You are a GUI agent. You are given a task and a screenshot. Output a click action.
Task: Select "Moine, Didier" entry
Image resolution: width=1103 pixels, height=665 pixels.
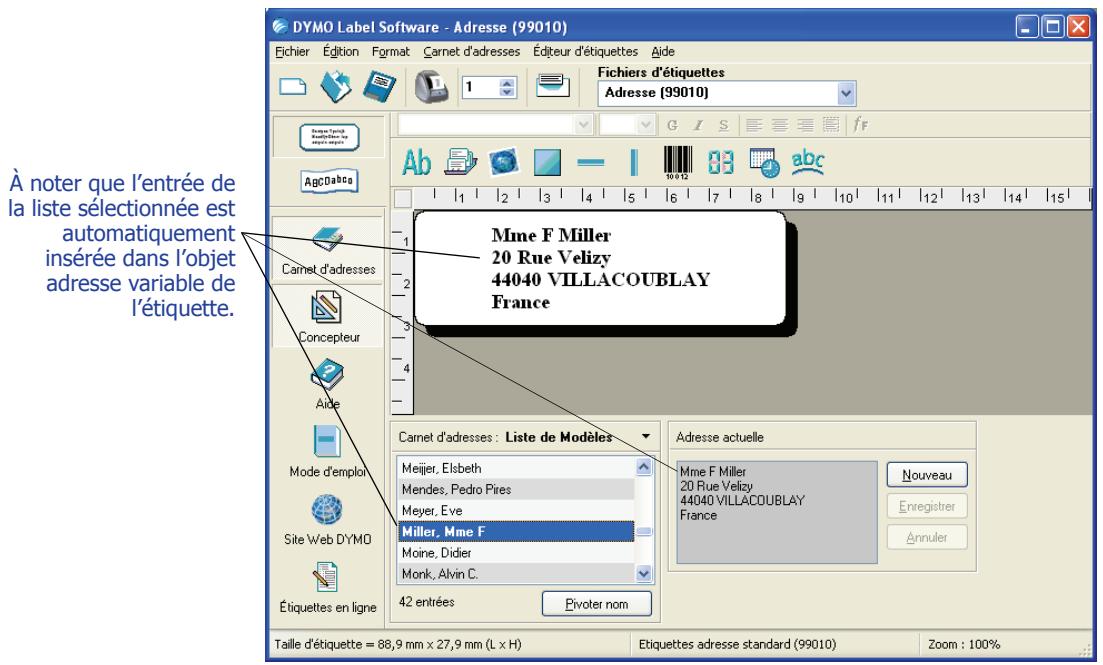(x=516, y=552)
